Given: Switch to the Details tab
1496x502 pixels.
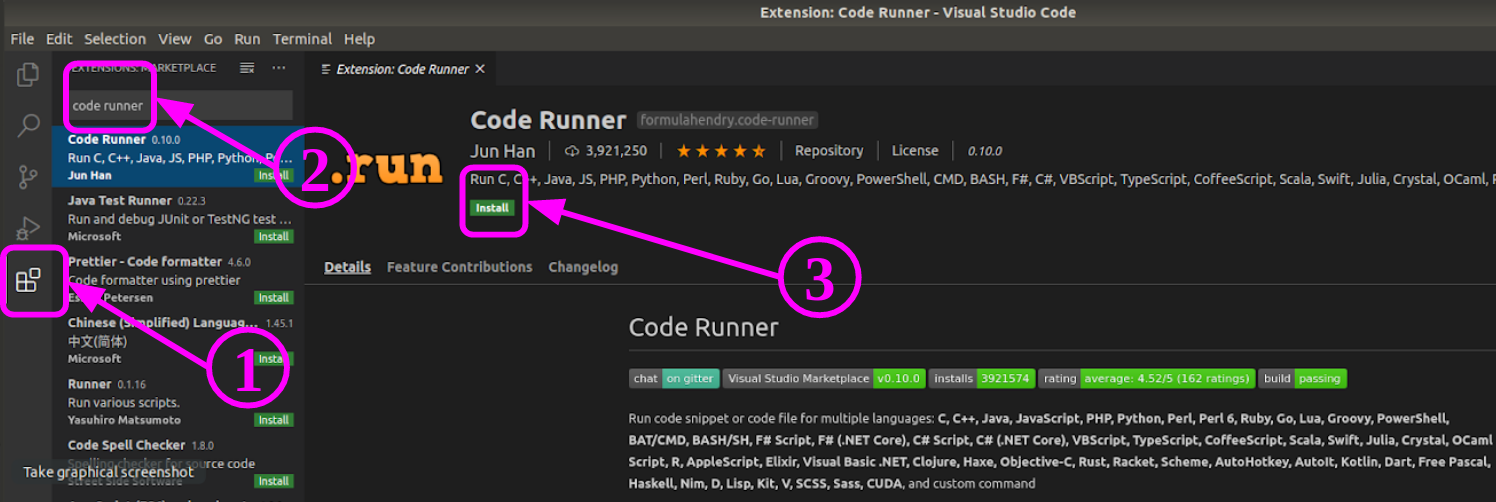Looking at the screenshot, I should click(x=347, y=267).
